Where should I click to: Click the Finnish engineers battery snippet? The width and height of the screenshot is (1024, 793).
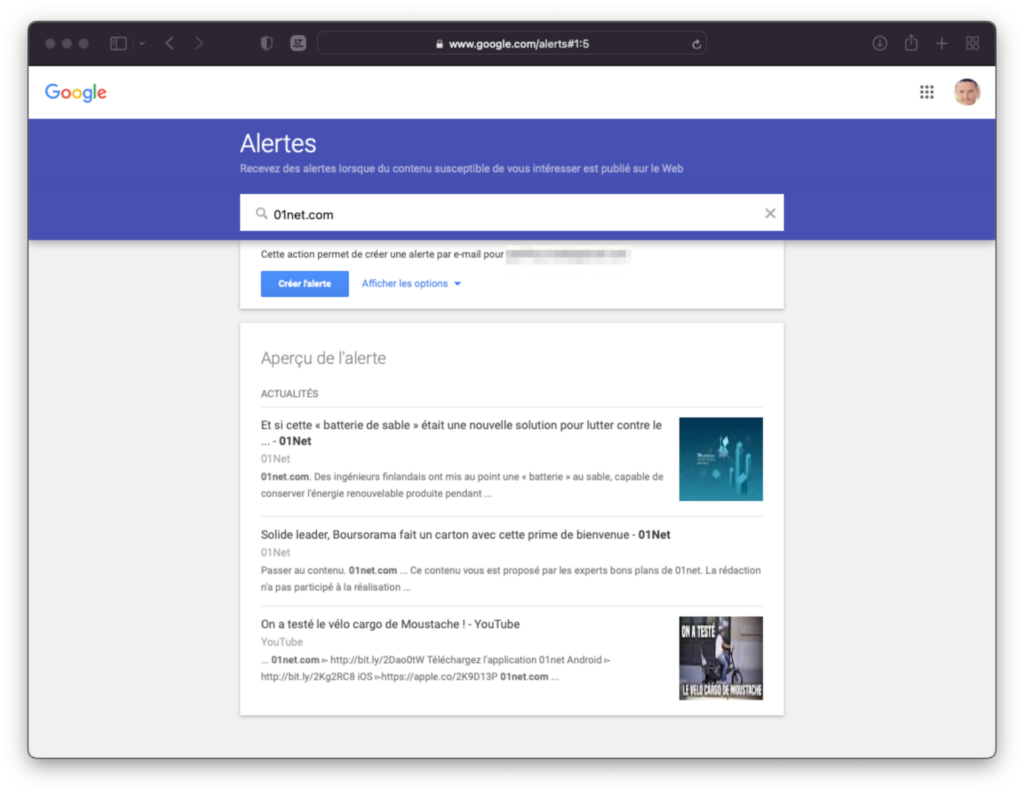coord(462,485)
